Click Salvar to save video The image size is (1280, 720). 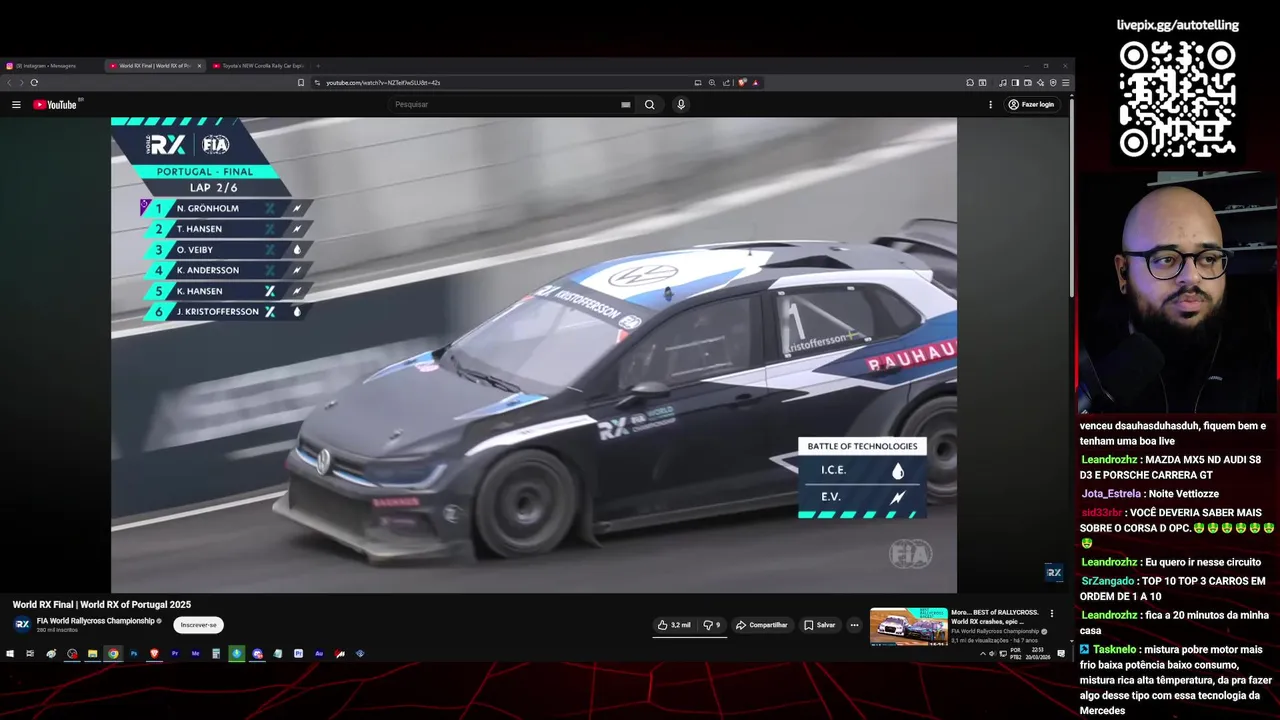[x=820, y=625]
